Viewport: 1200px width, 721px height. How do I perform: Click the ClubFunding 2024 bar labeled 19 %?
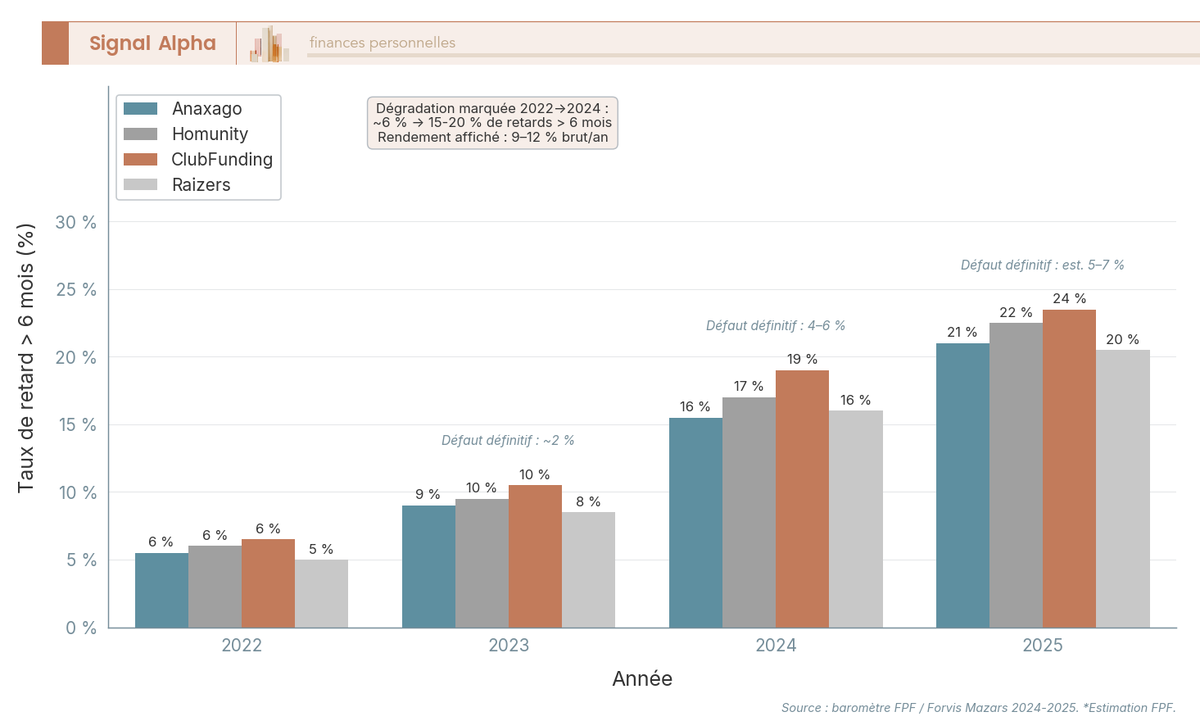[x=802, y=499]
